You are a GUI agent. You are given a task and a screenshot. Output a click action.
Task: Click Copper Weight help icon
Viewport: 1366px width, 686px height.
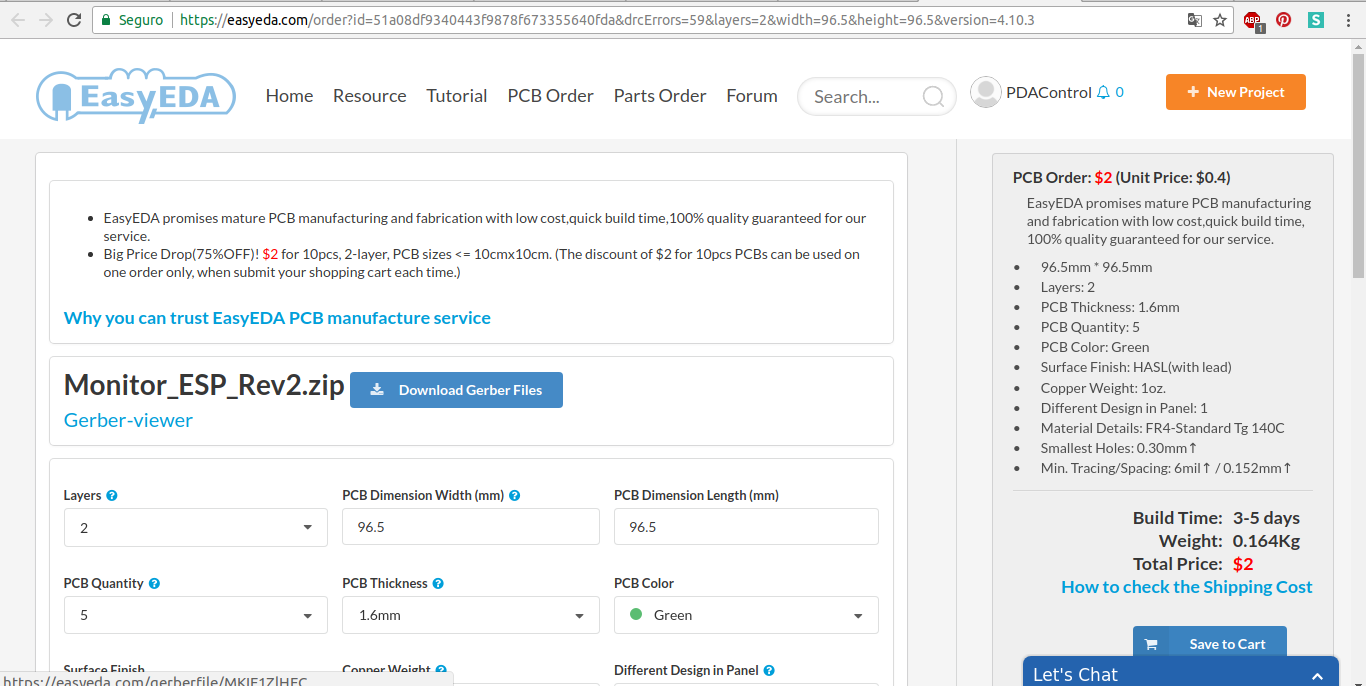[441, 671]
